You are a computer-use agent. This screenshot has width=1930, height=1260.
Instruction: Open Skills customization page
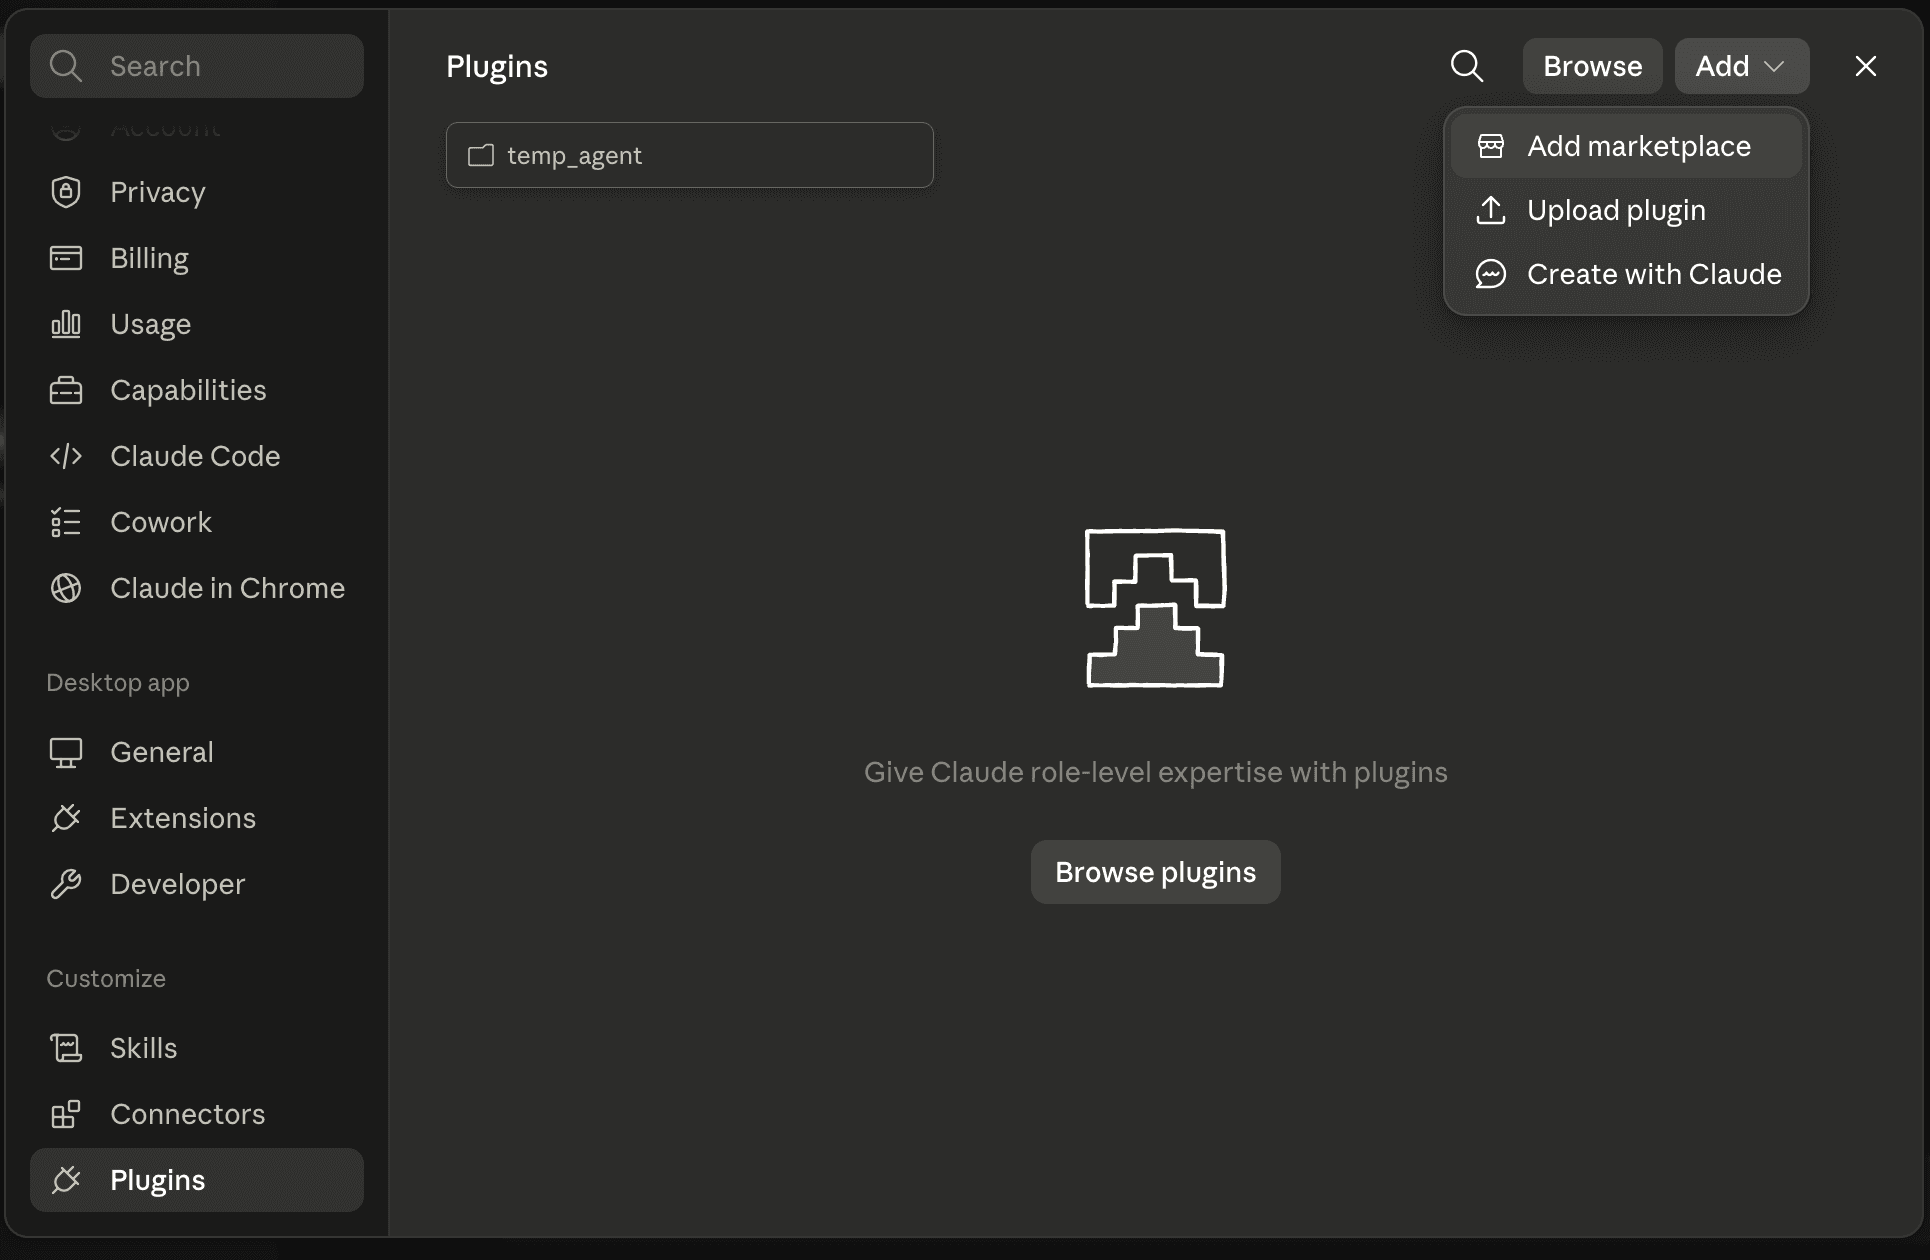(197, 1048)
